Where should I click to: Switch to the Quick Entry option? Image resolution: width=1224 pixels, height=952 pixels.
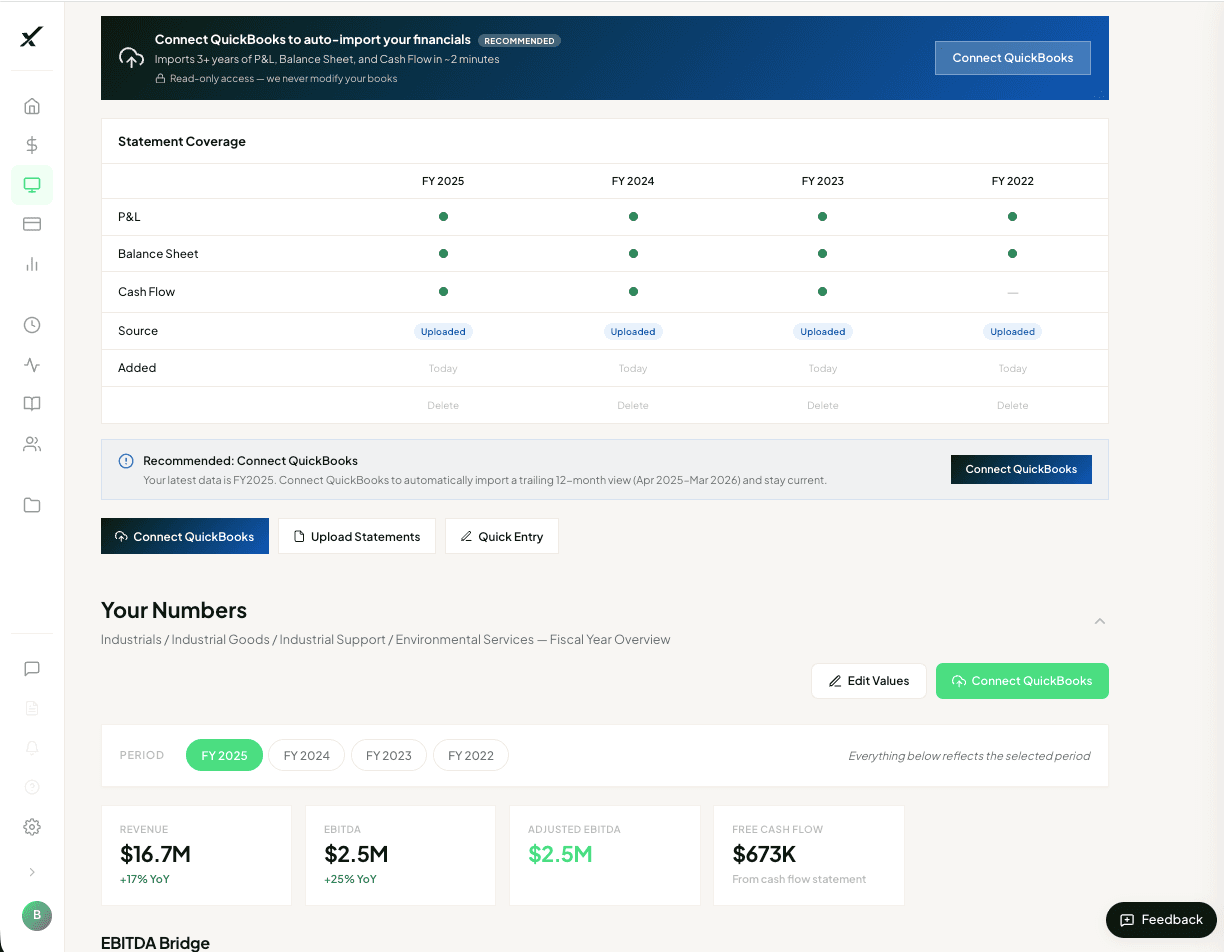tap(501, 536)
